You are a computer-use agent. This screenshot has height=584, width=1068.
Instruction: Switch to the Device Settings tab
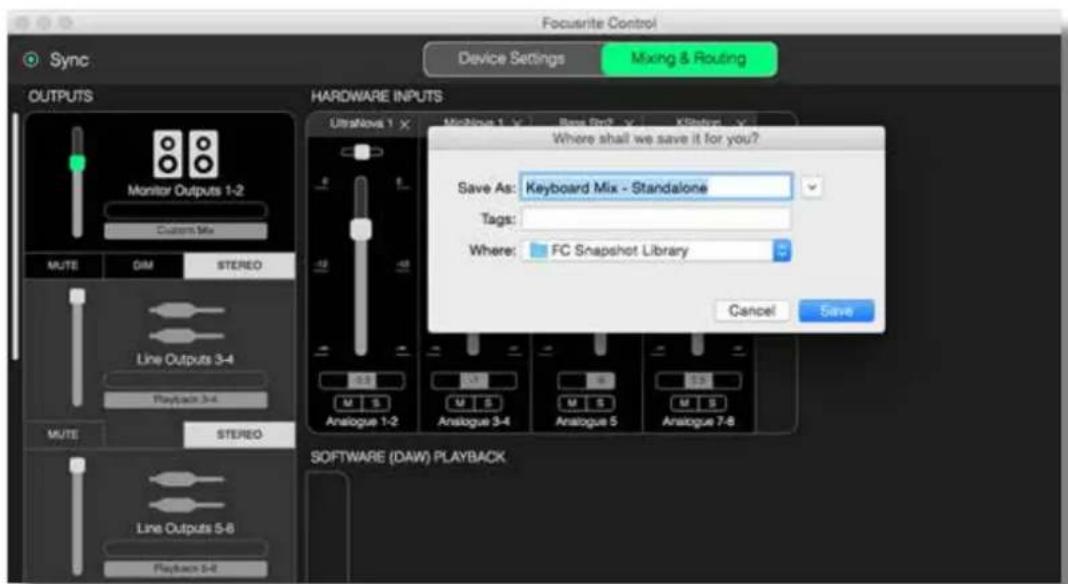pyautogui.click(x=512, y=59)
